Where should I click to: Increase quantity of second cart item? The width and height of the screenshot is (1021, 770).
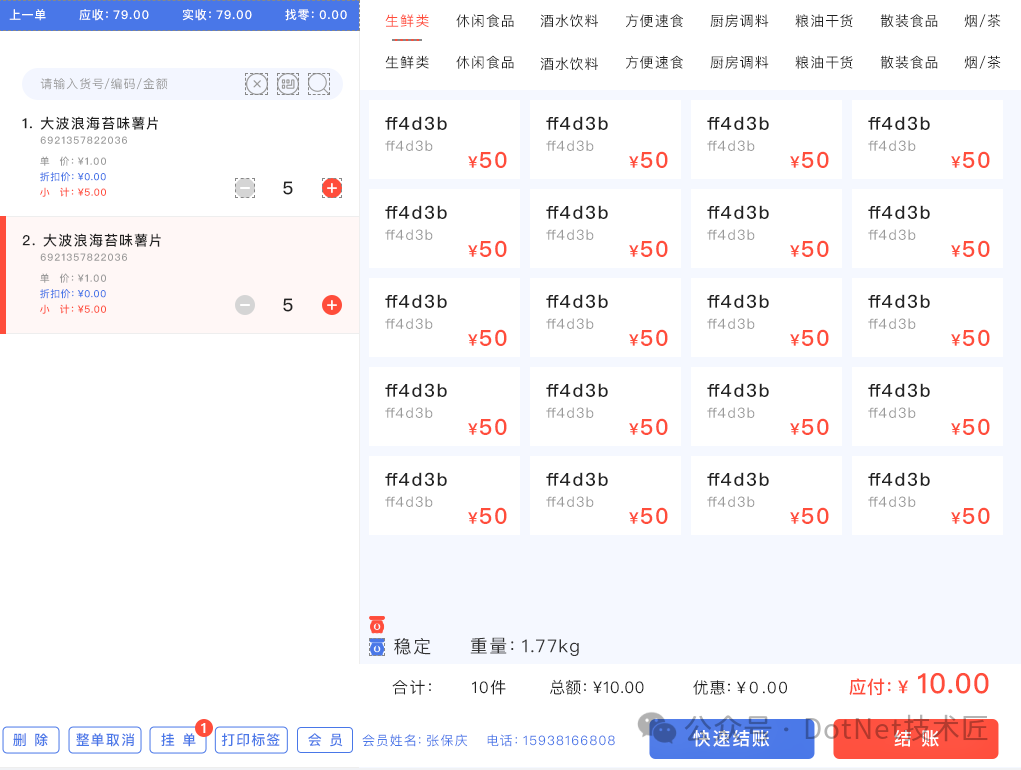coord(332,305)
